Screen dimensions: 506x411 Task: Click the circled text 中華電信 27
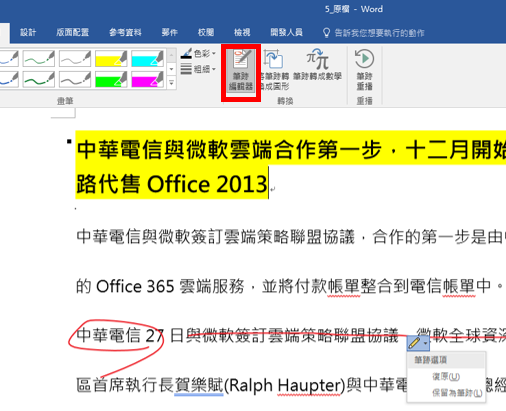(x=120, y=335)
